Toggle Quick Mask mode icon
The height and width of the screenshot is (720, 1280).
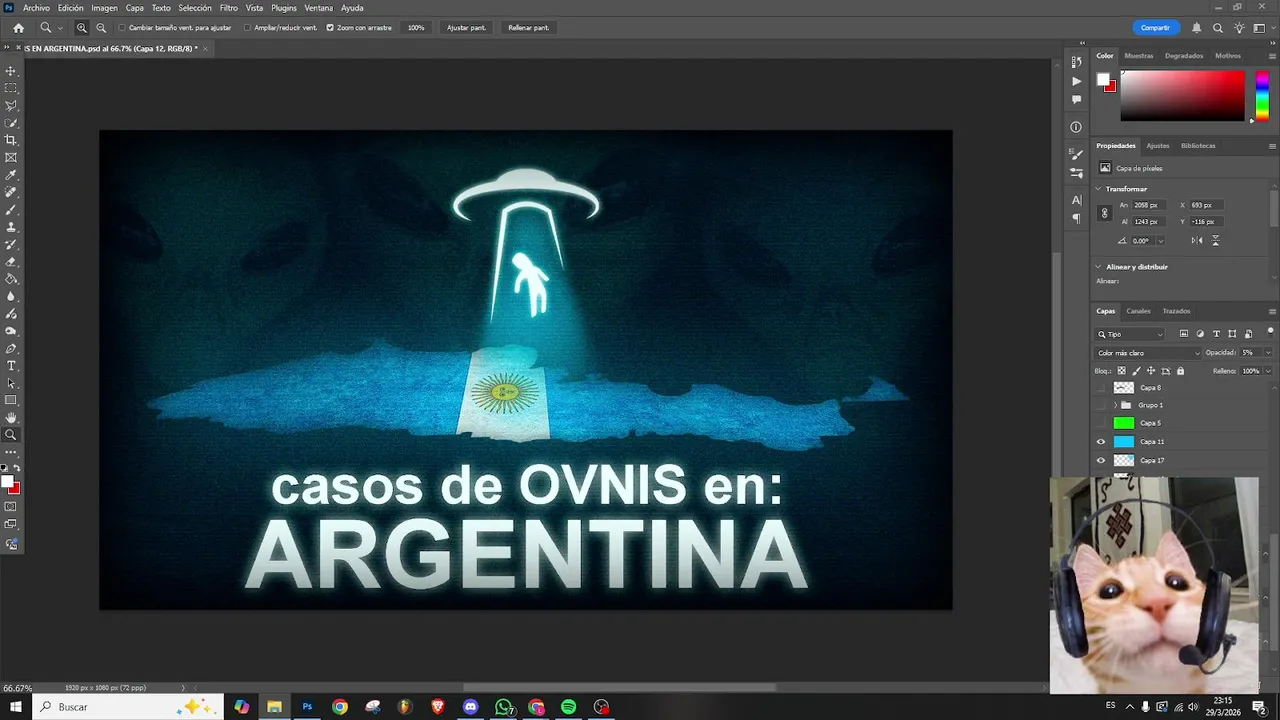coord(11,506)
